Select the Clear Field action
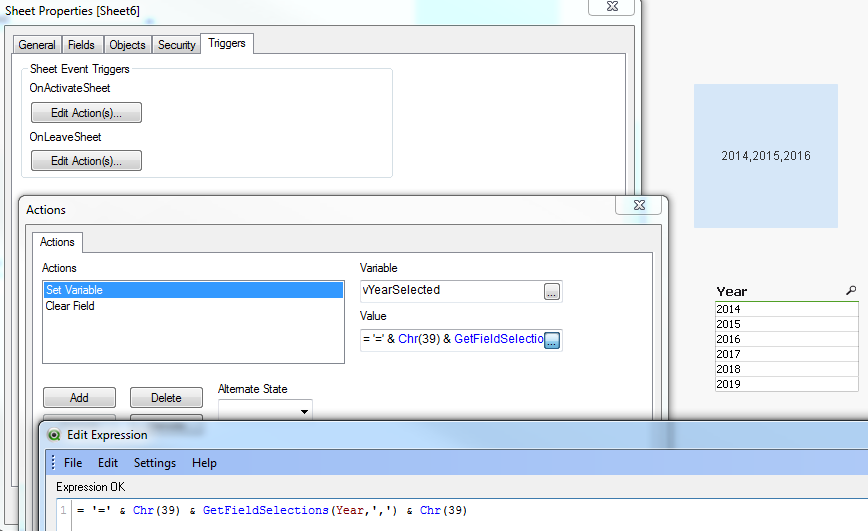Image resolution: width=868 pixels, height=531 pixels. point(193,306)
